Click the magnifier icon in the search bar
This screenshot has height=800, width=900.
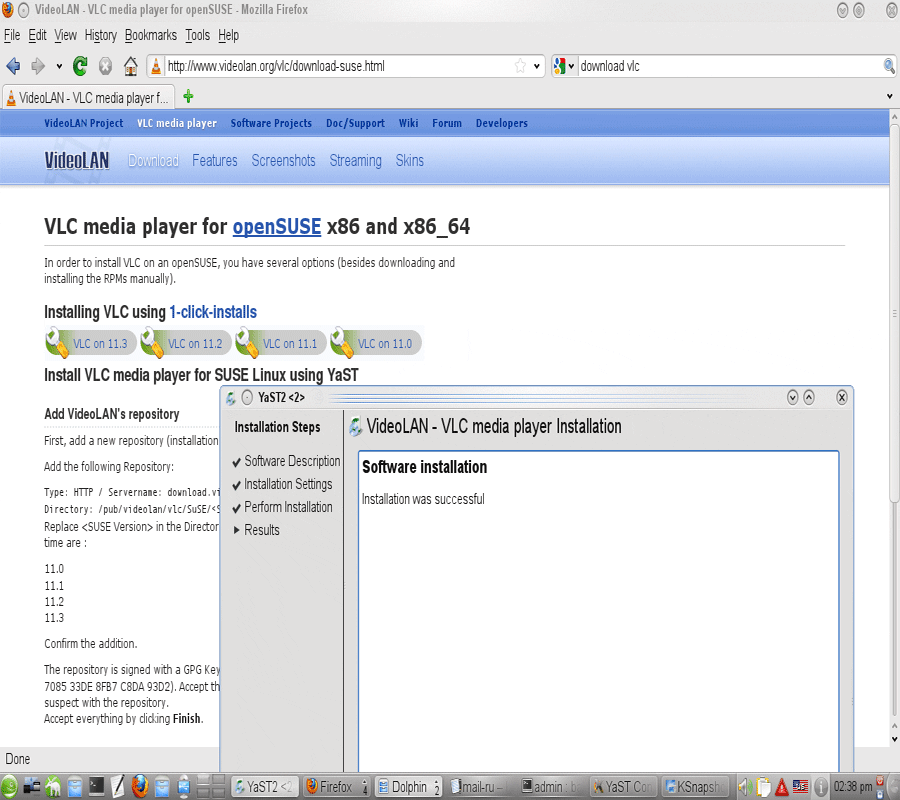(x=888, y=66)
